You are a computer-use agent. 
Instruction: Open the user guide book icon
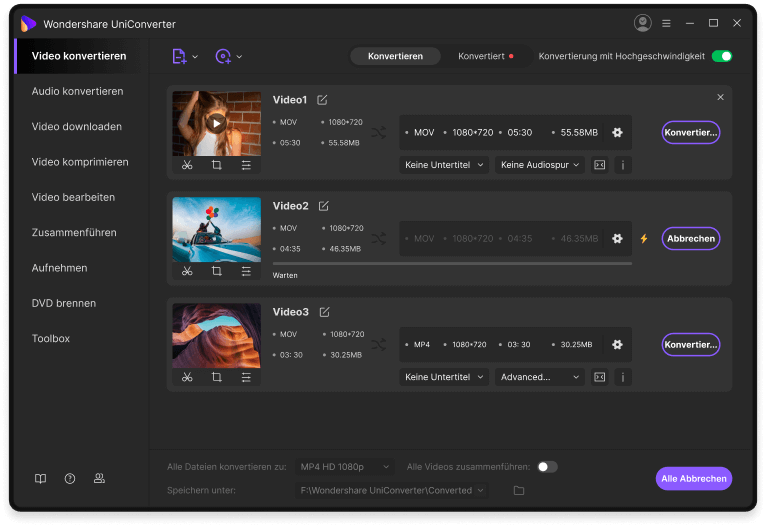pos(40,478)
